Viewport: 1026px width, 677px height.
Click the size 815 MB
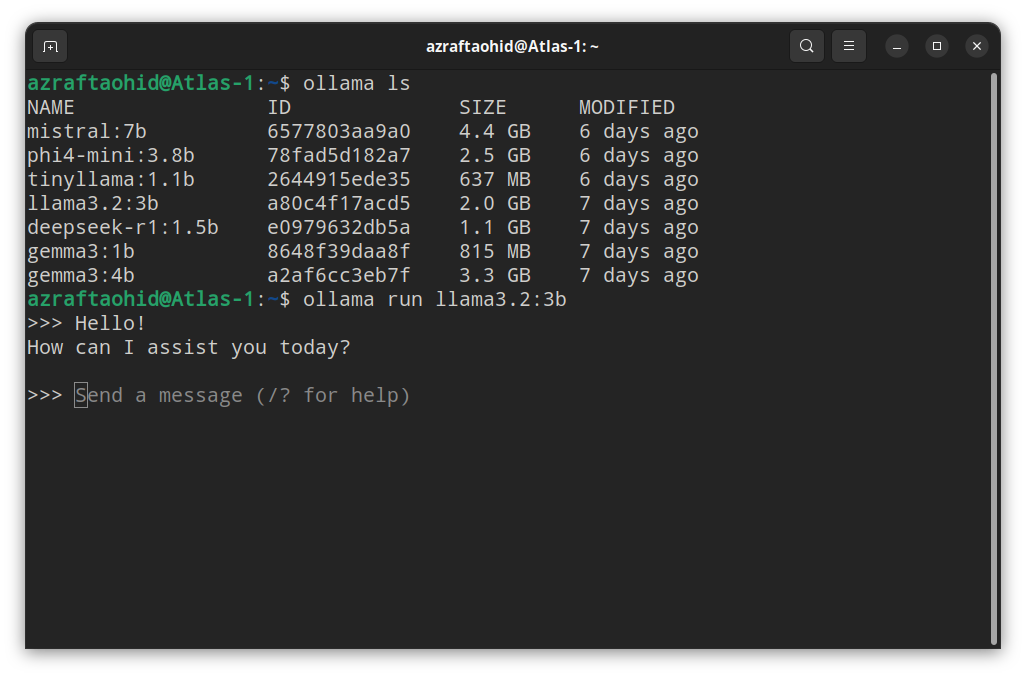tap(495, 252)
